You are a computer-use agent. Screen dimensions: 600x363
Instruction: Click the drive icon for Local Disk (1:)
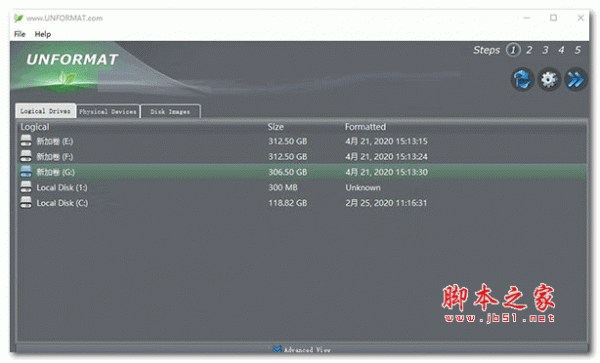26,187
